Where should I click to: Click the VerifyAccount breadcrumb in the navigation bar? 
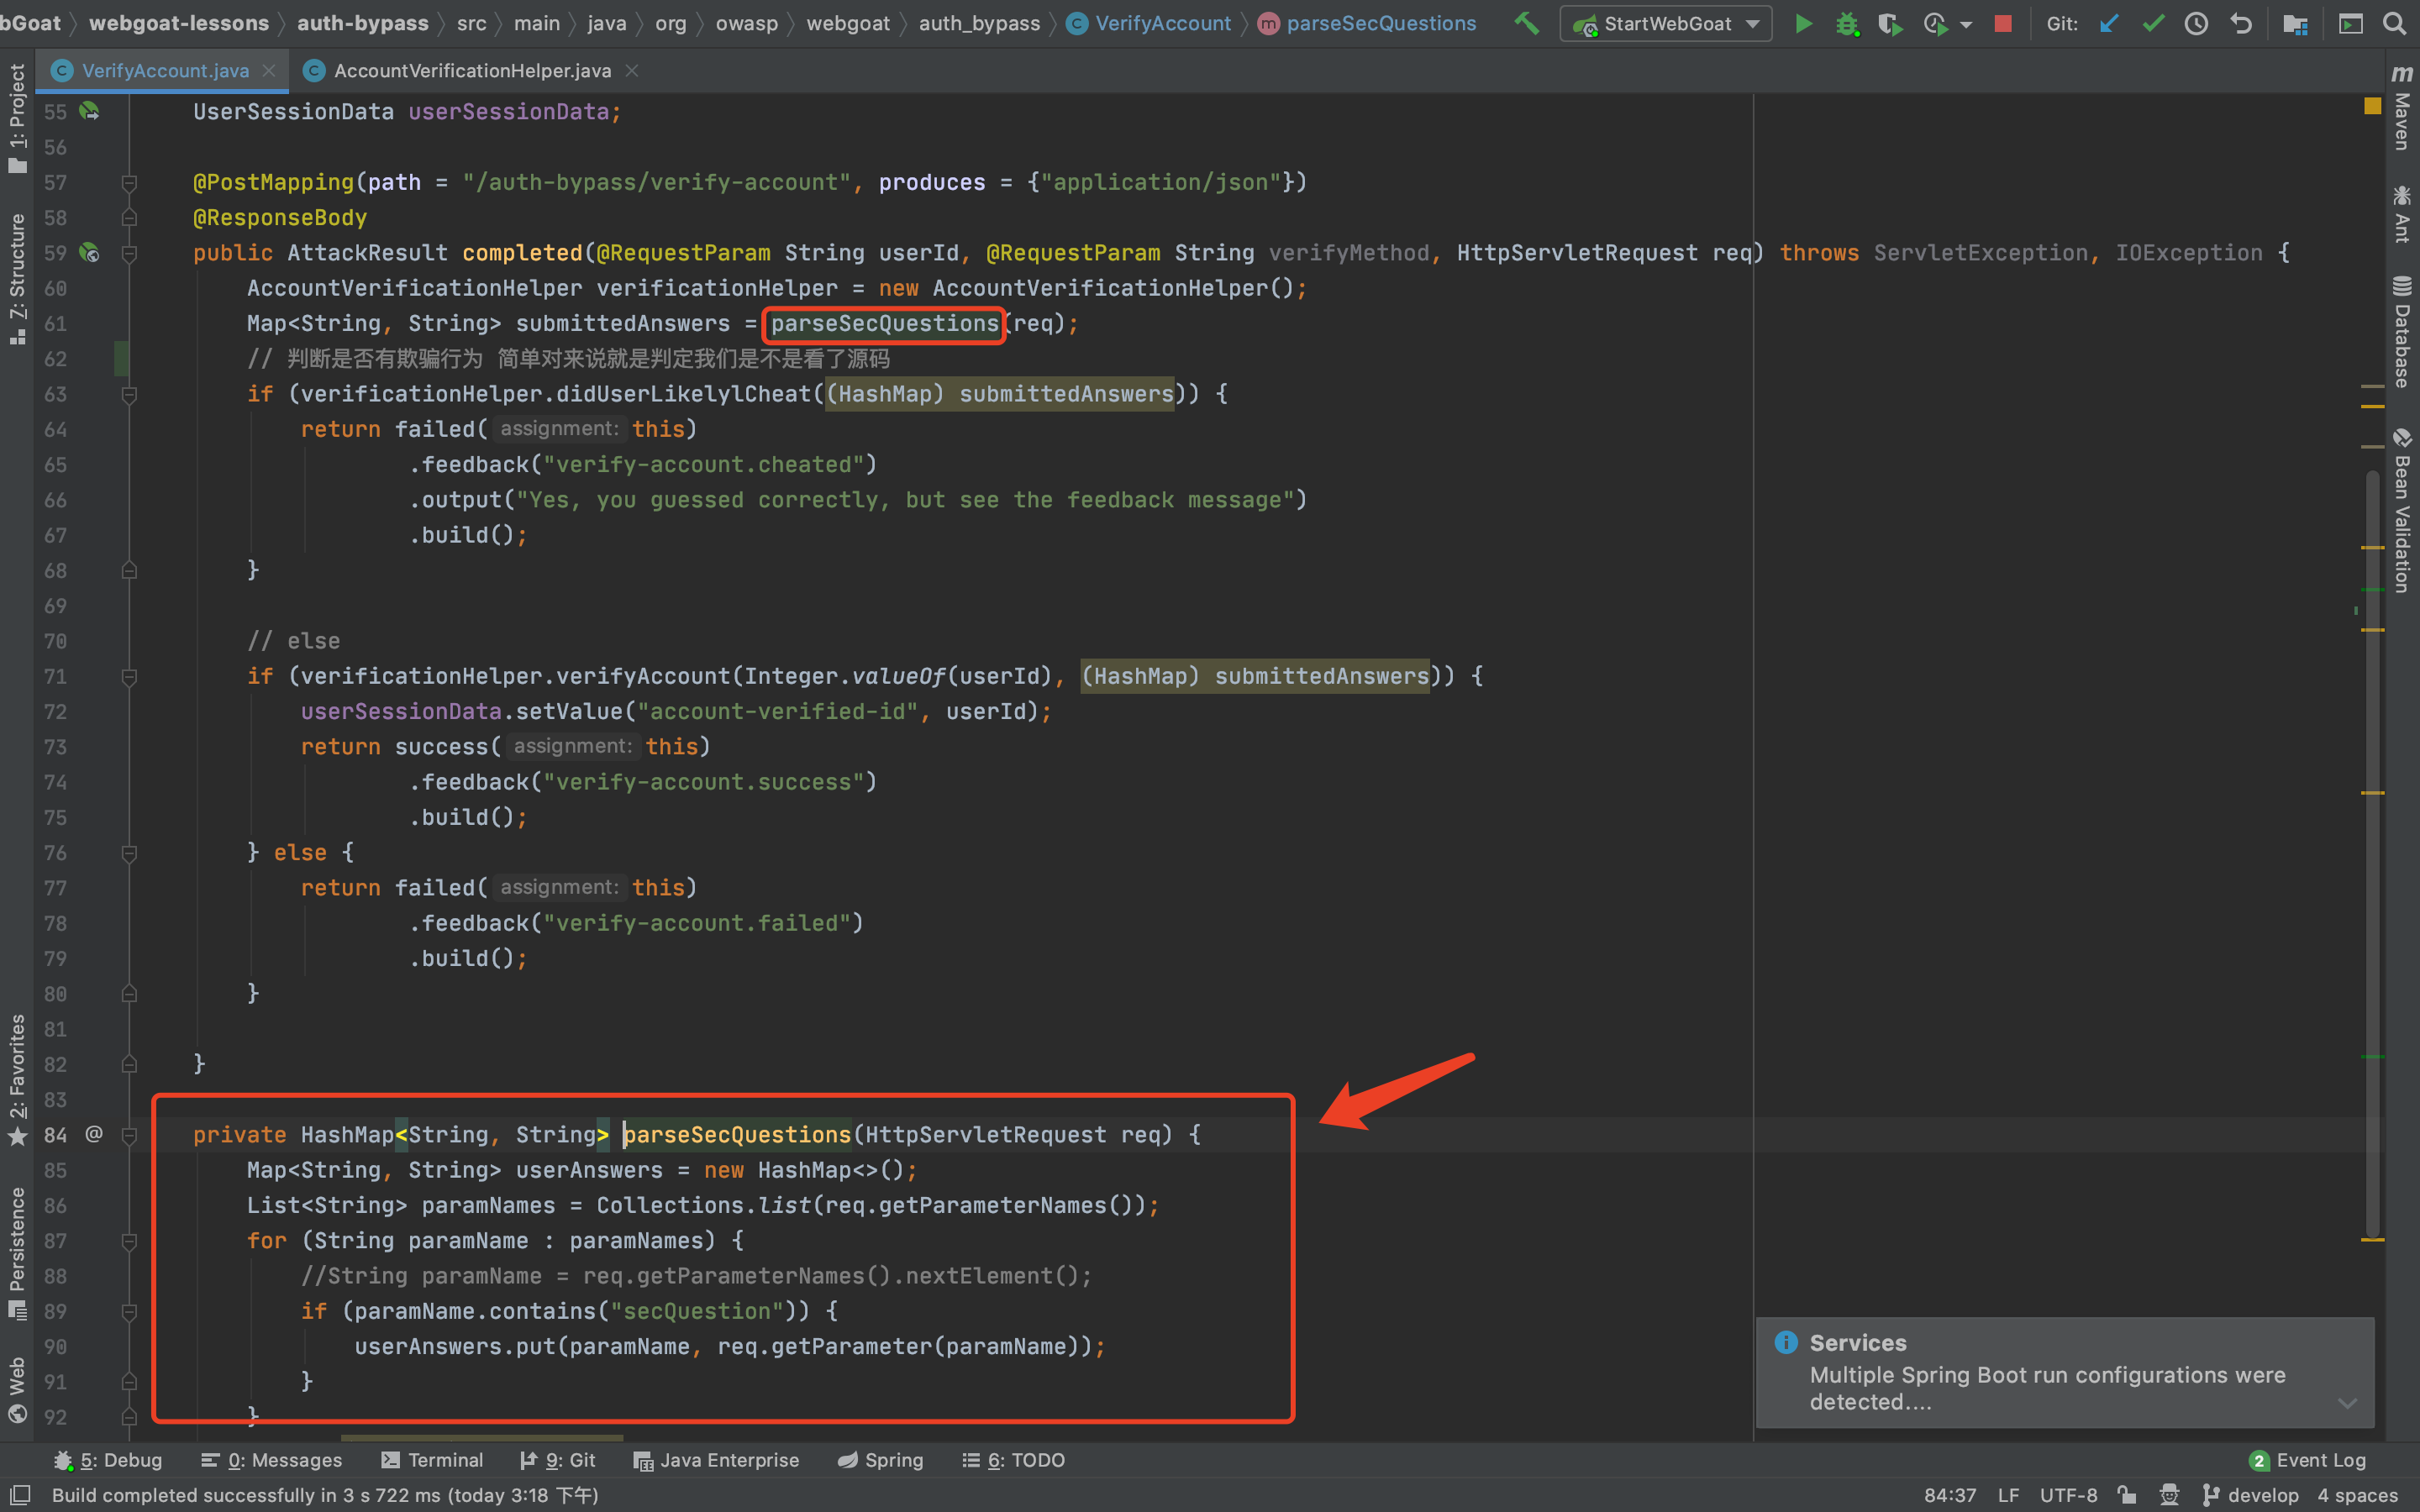(x=1162, y=23)
